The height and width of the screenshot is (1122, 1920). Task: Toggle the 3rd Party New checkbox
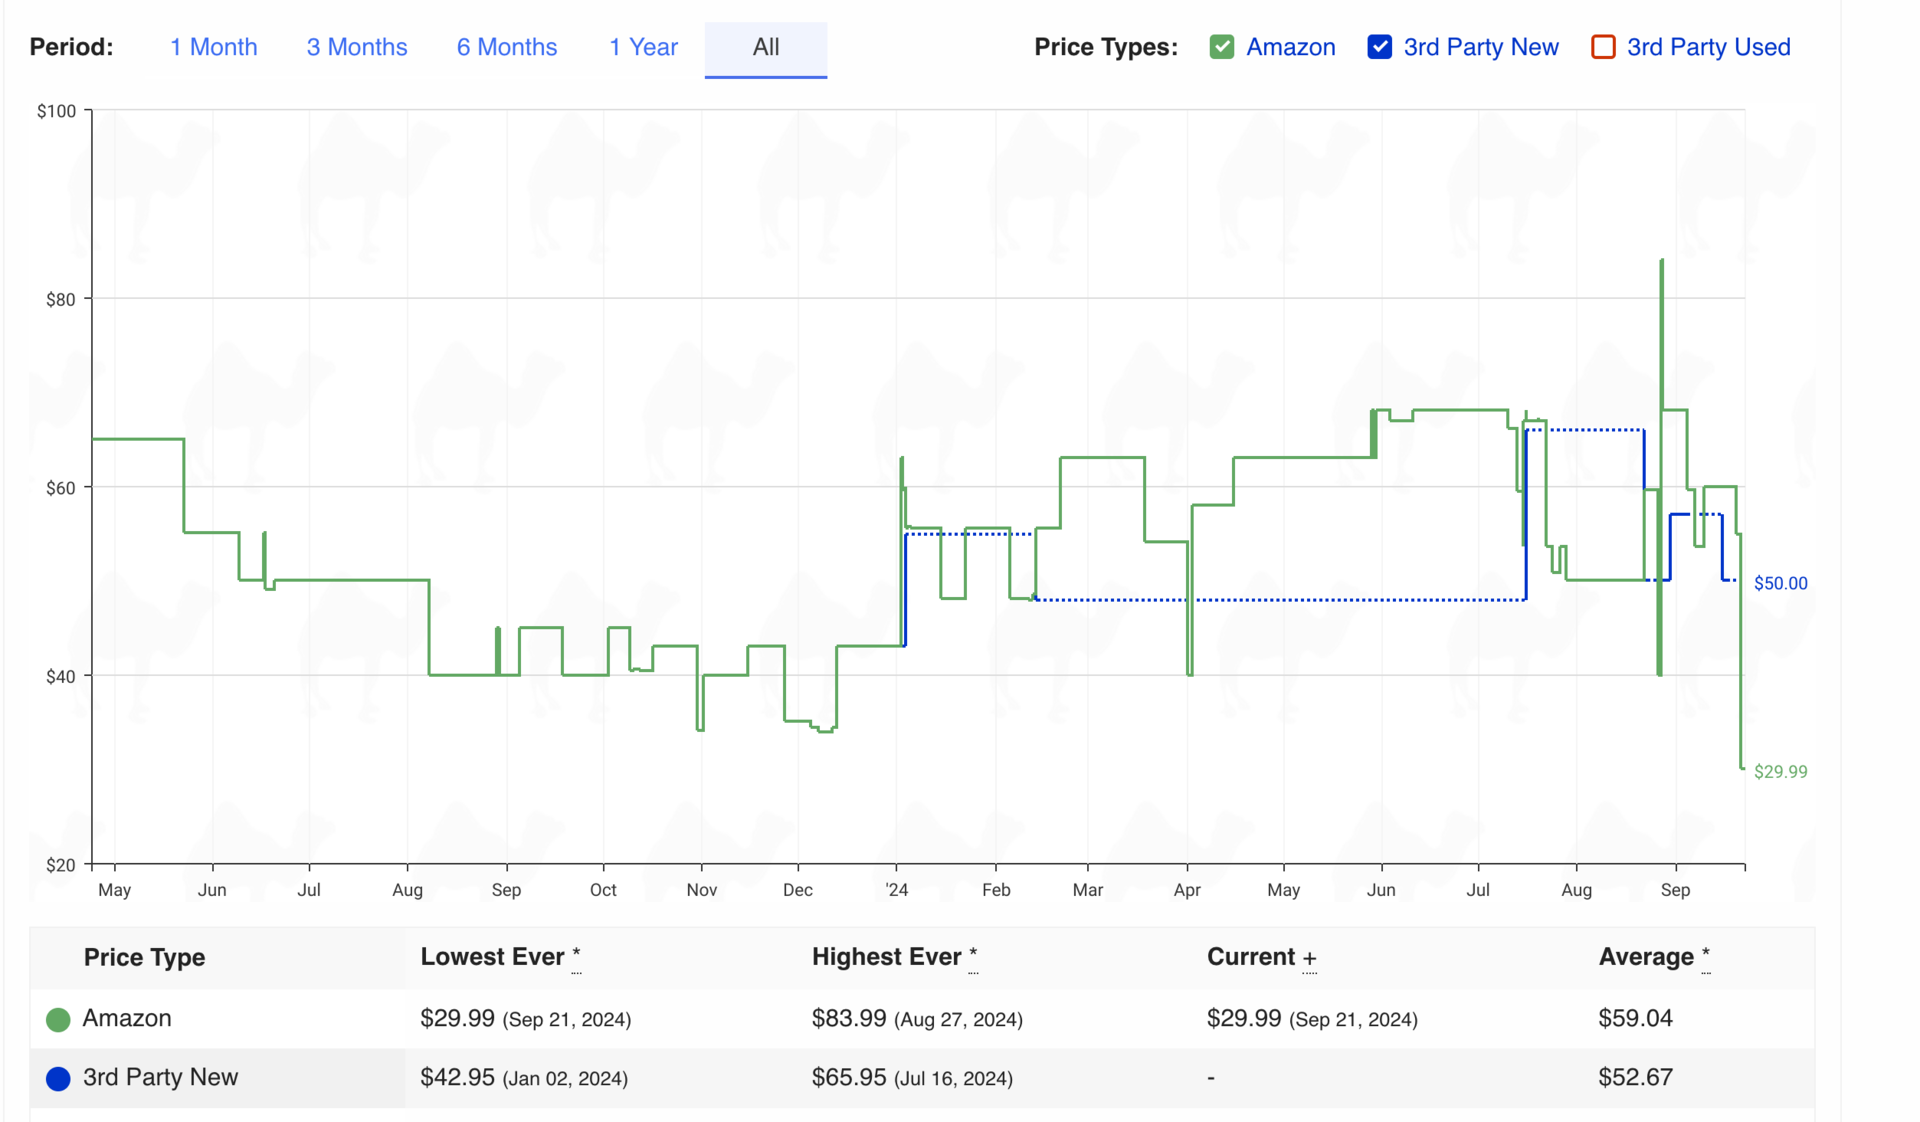(x=1379, y=47)
